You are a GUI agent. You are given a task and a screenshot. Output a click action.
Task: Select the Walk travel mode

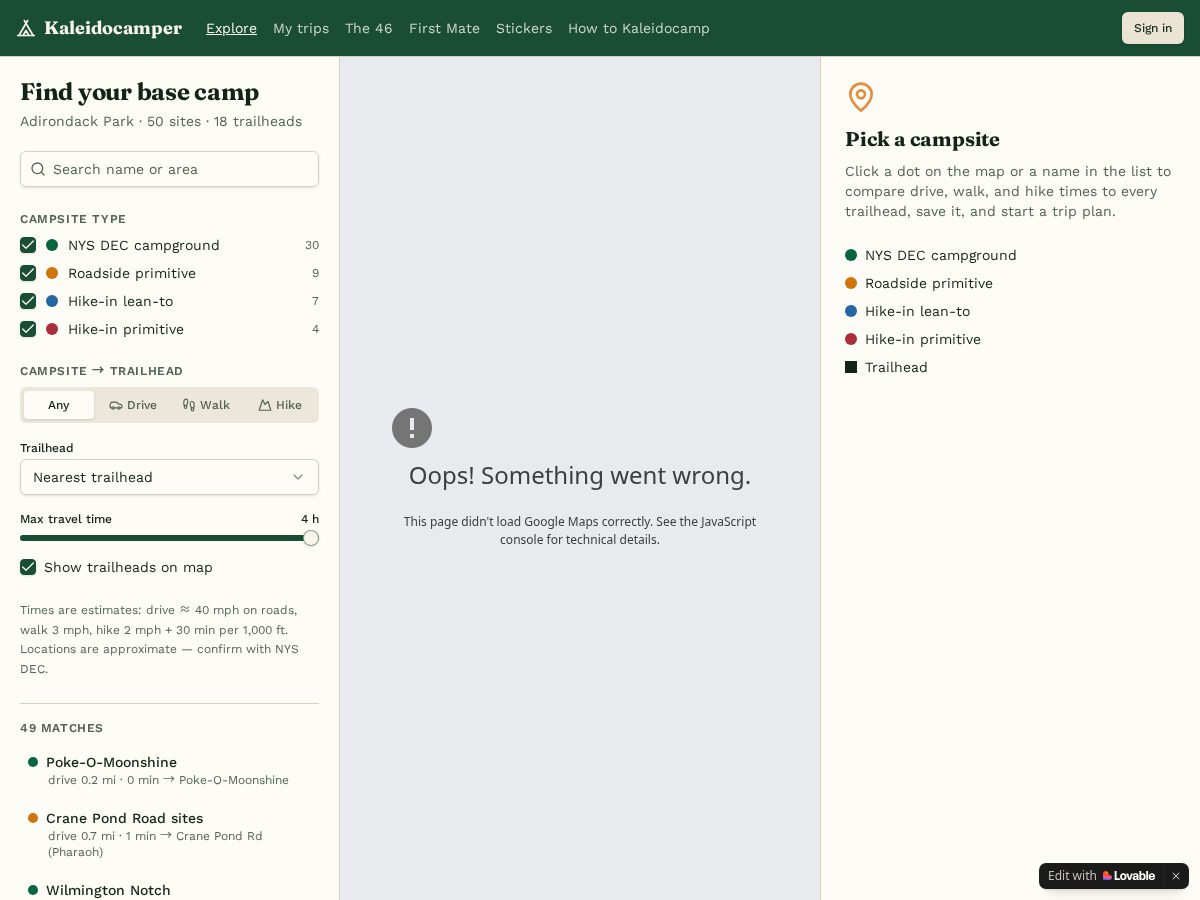(206, 405)
